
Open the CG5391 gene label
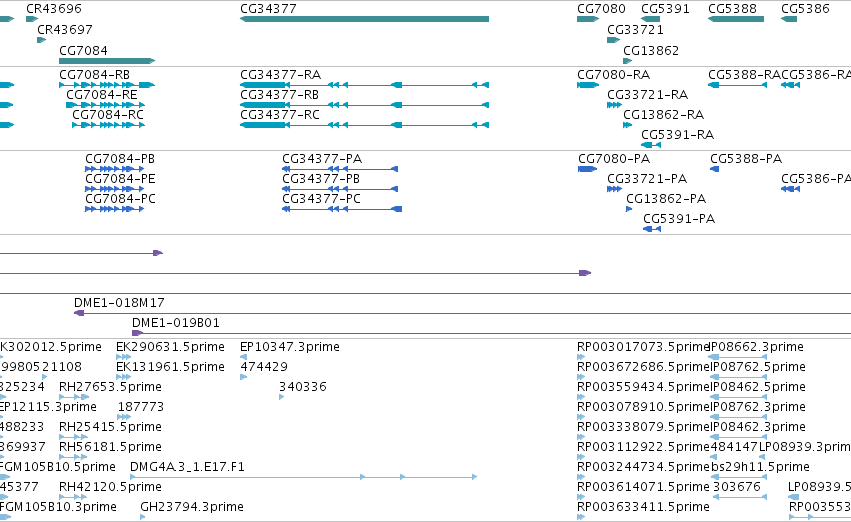pos(665,9)
